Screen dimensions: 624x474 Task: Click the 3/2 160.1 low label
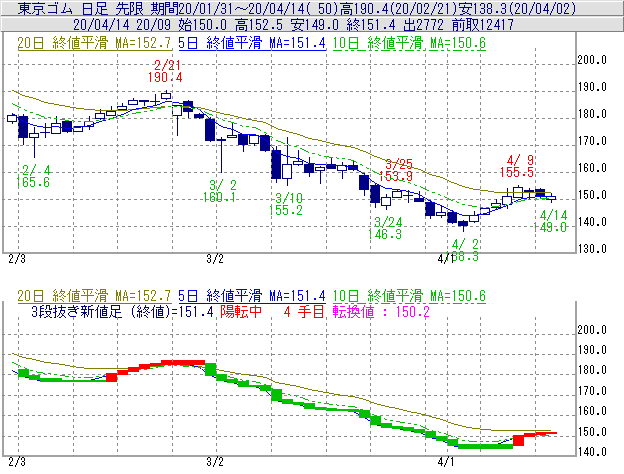[x=220, y=191]
